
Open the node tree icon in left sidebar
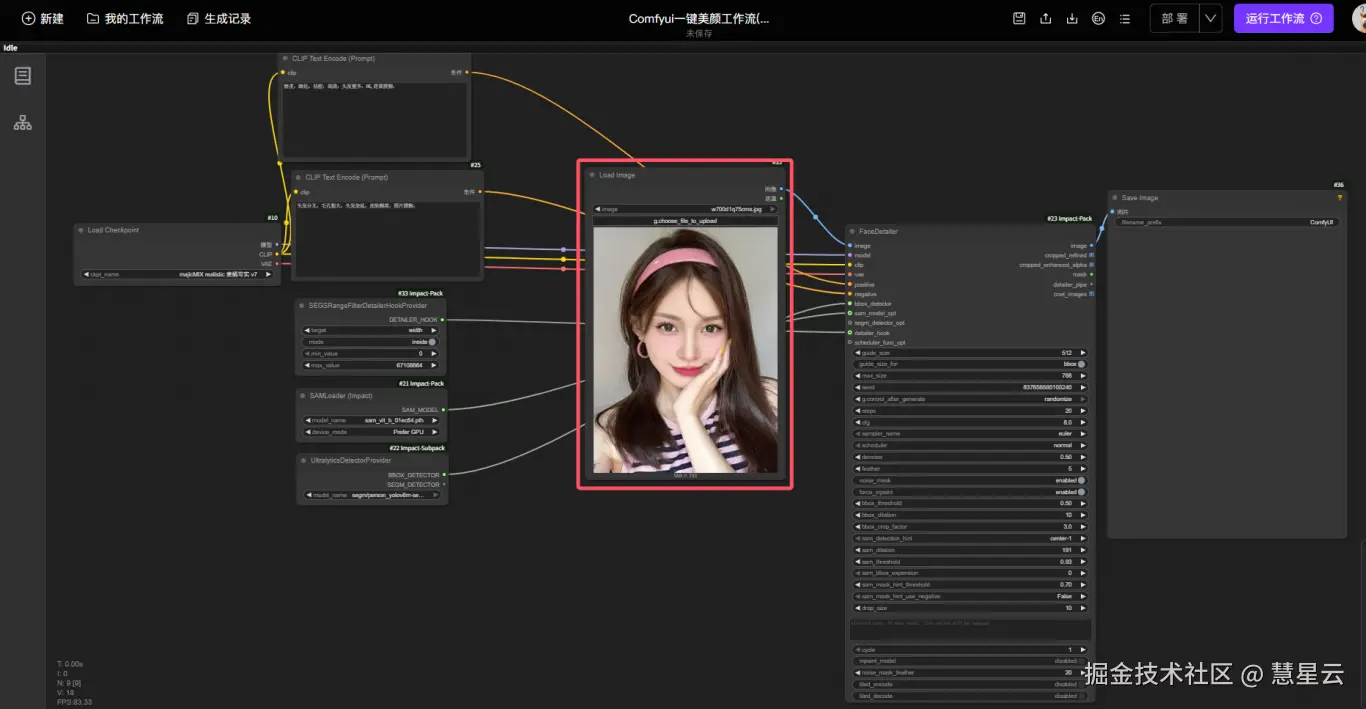22,123
